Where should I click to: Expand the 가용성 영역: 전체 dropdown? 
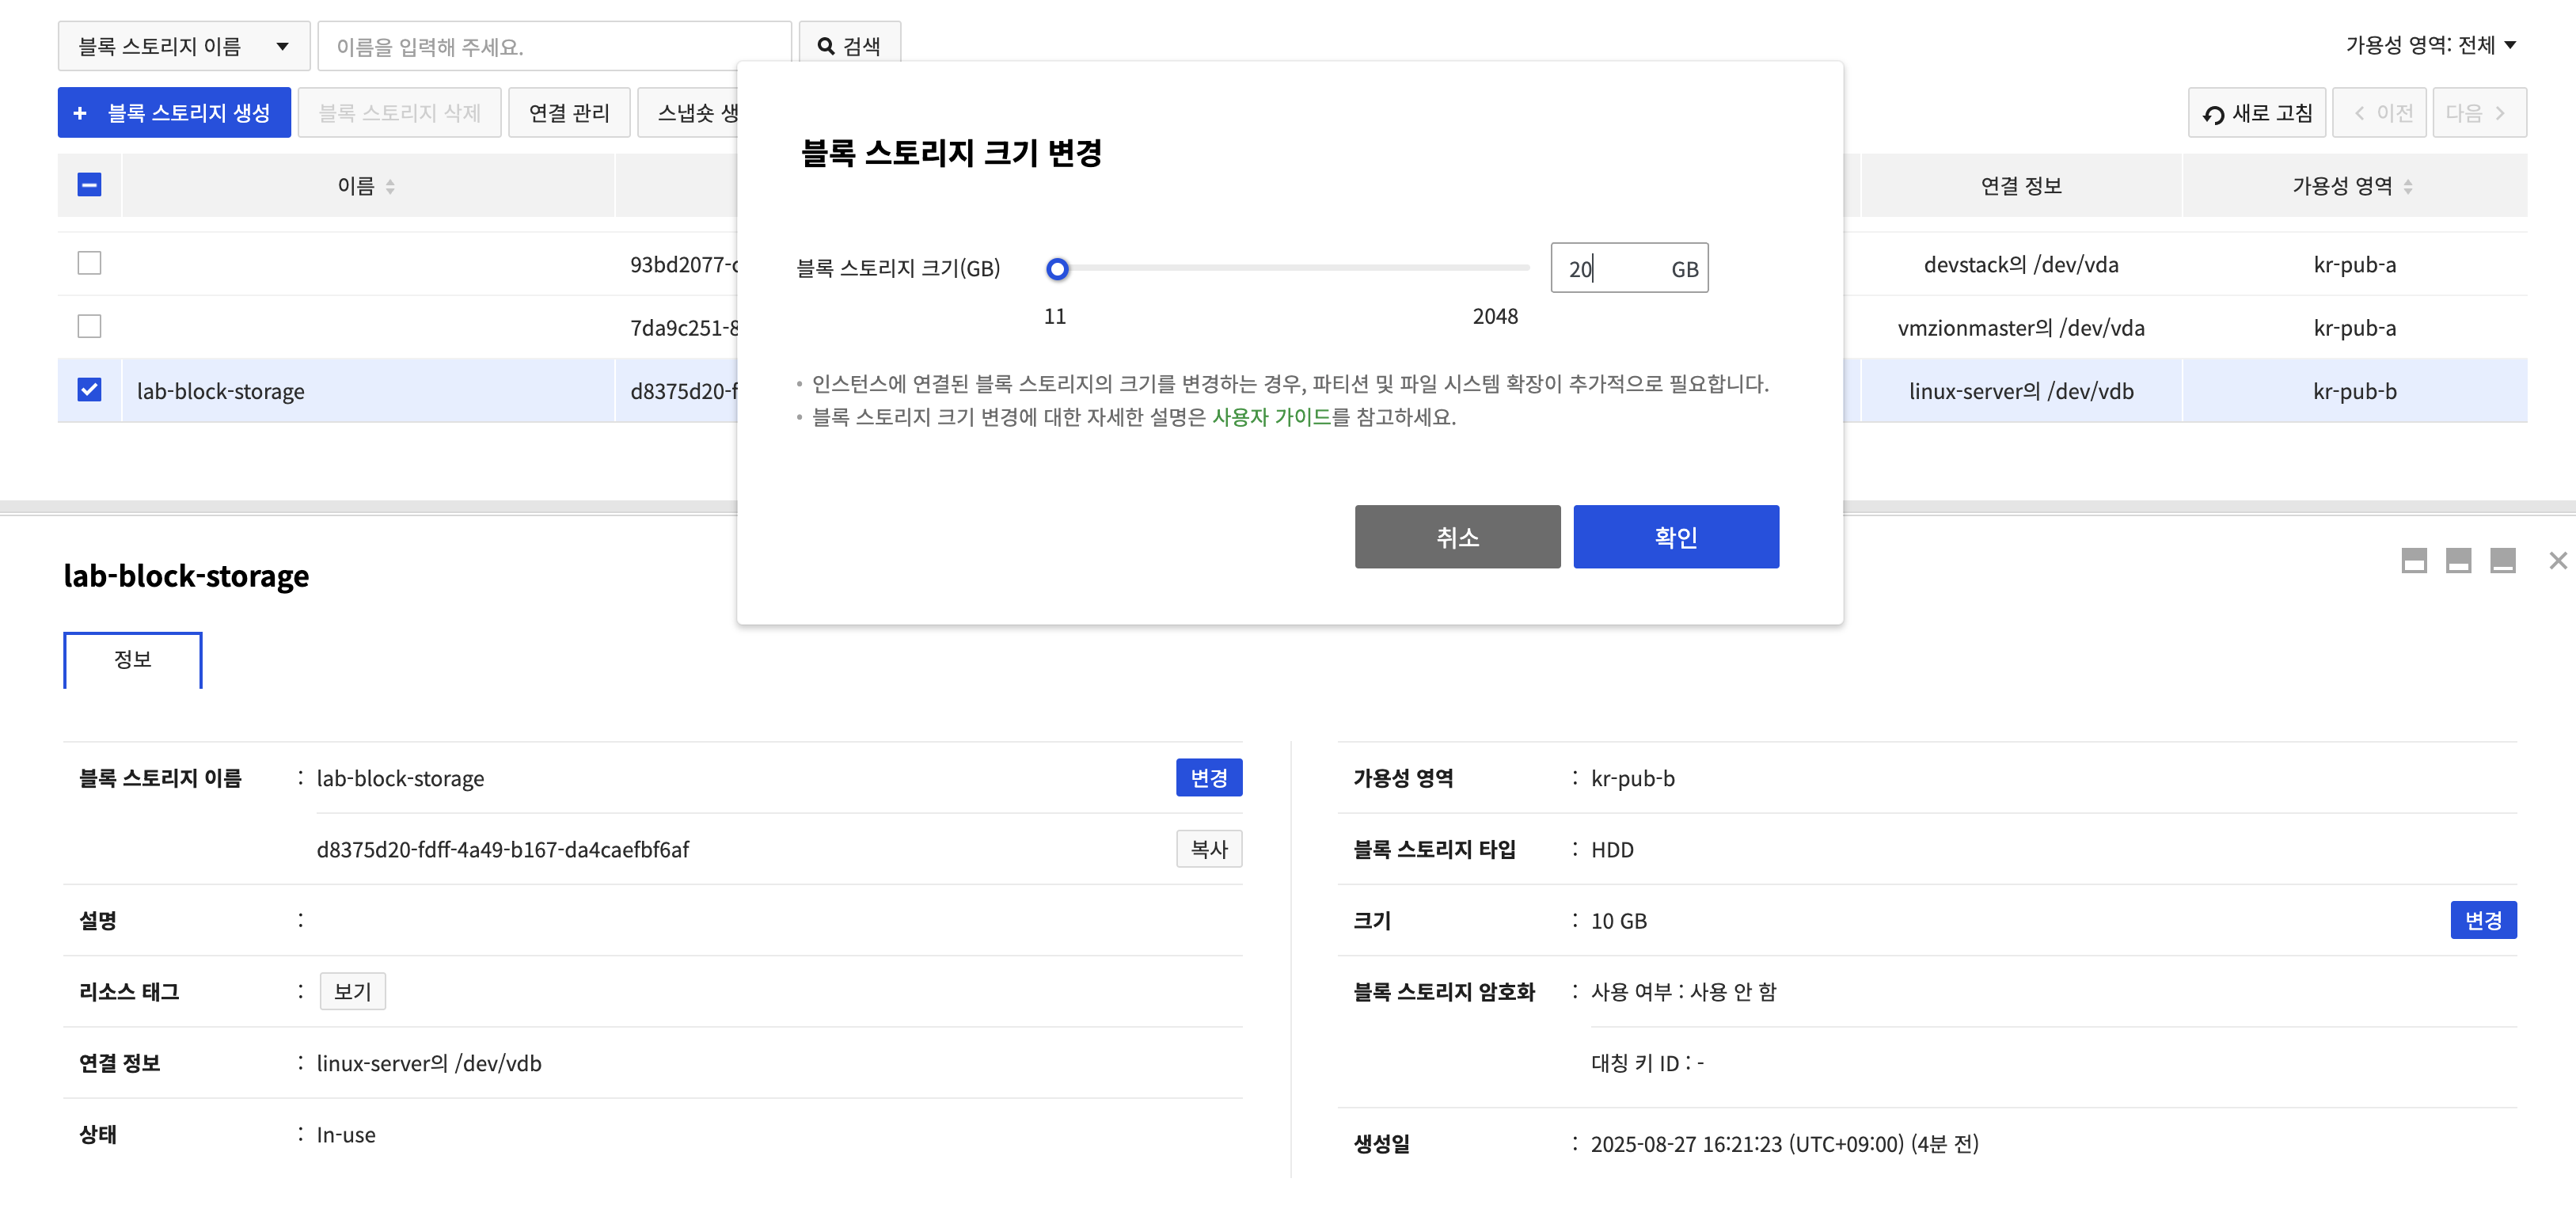point(2430,45)
